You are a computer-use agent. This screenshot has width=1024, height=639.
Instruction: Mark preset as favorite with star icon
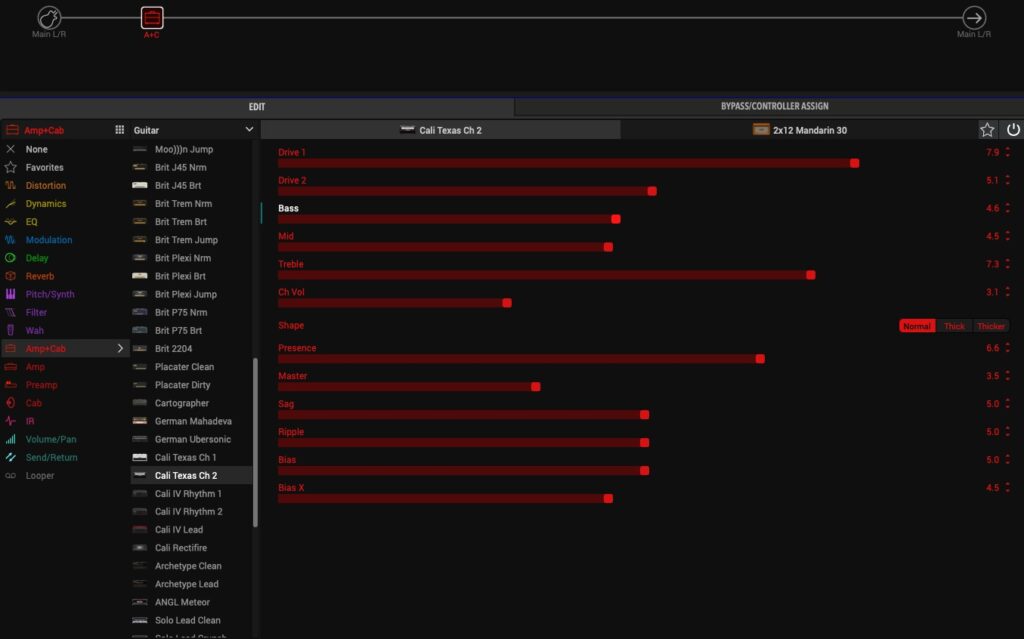(987, 130)
